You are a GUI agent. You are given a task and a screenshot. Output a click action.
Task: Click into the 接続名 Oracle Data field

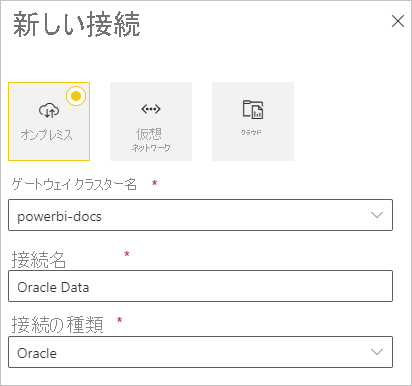tap(200, 286)
